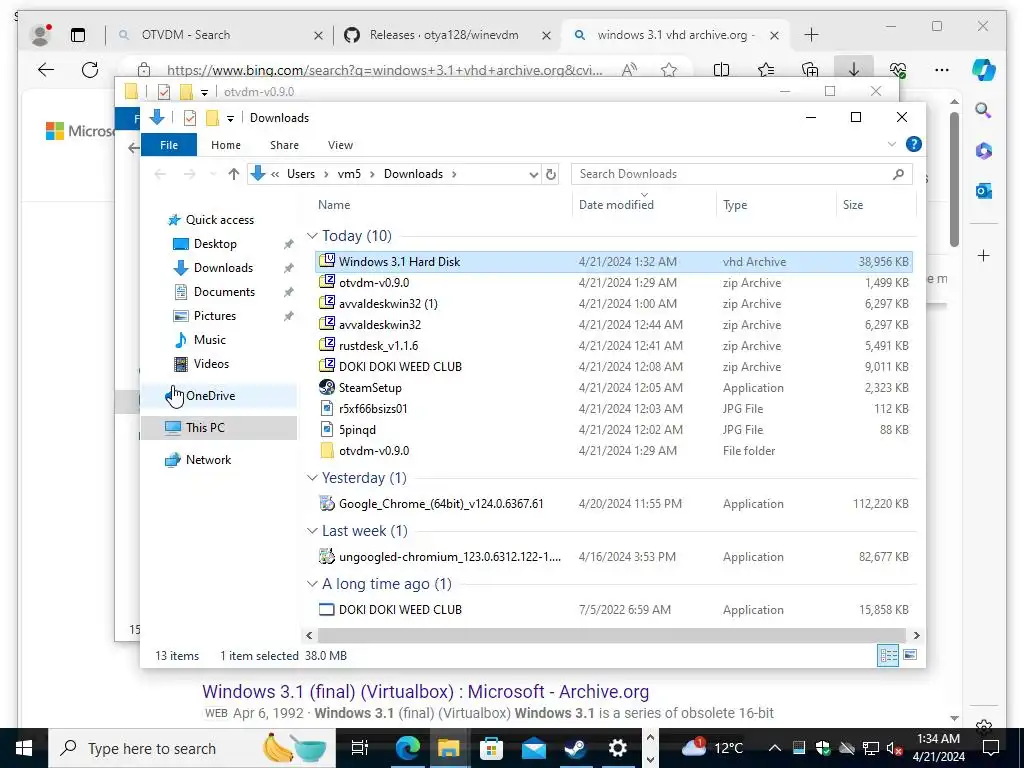Viewport: 1024px width, 768px height.
Task: Select rustdesk_v1.1.6 zip archive
Action: [378, 345]
